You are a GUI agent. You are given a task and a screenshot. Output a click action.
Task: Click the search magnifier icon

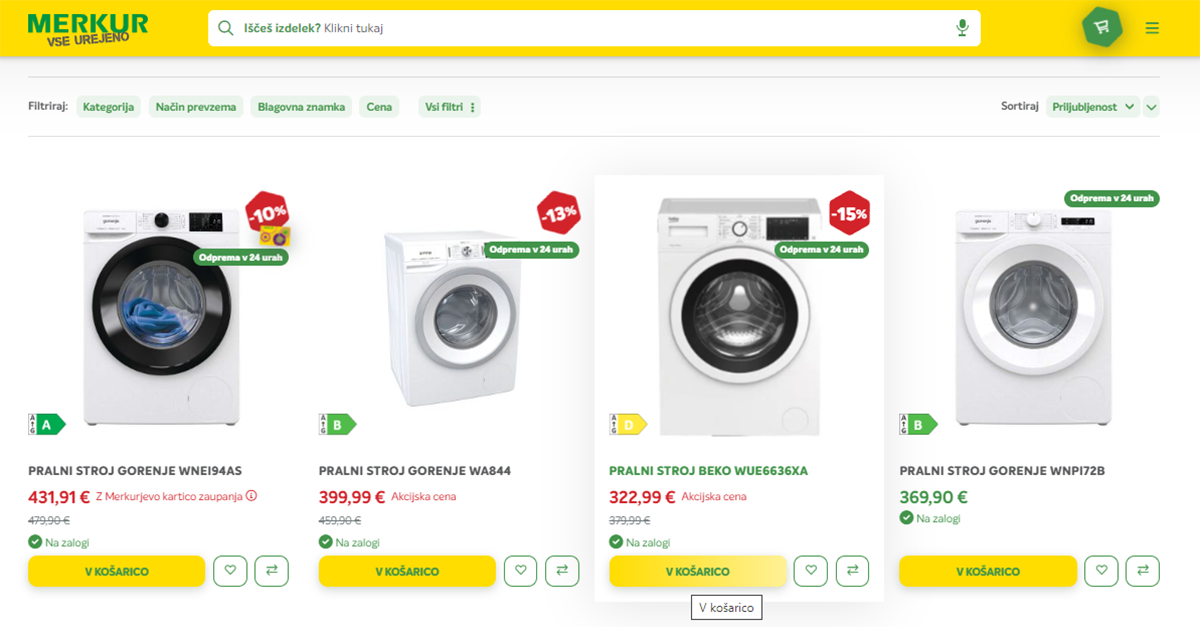pos(226,28)
